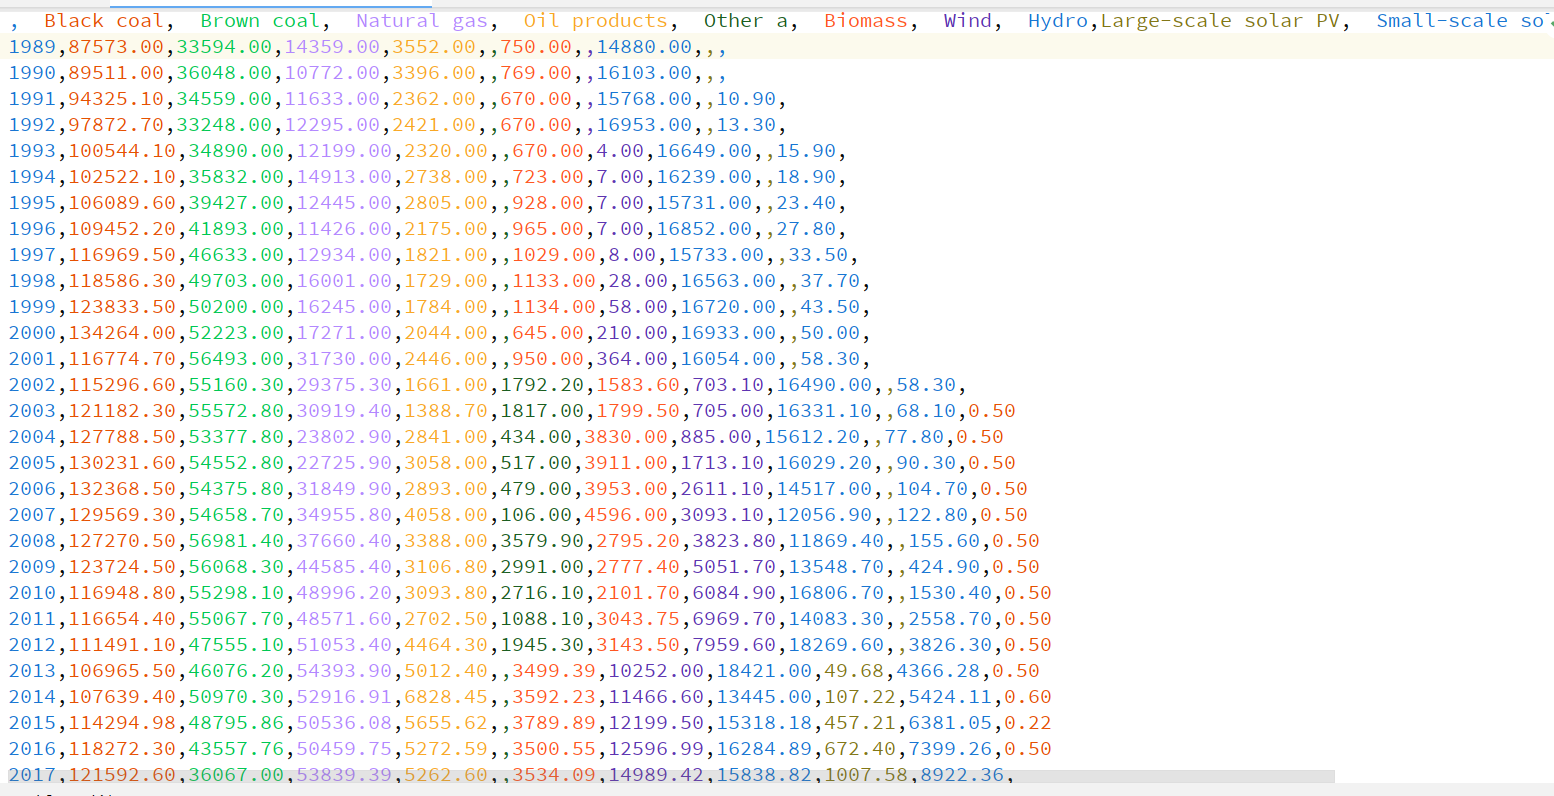
Task: Click the "Other a" header text
Action: [x=745, y=21]
